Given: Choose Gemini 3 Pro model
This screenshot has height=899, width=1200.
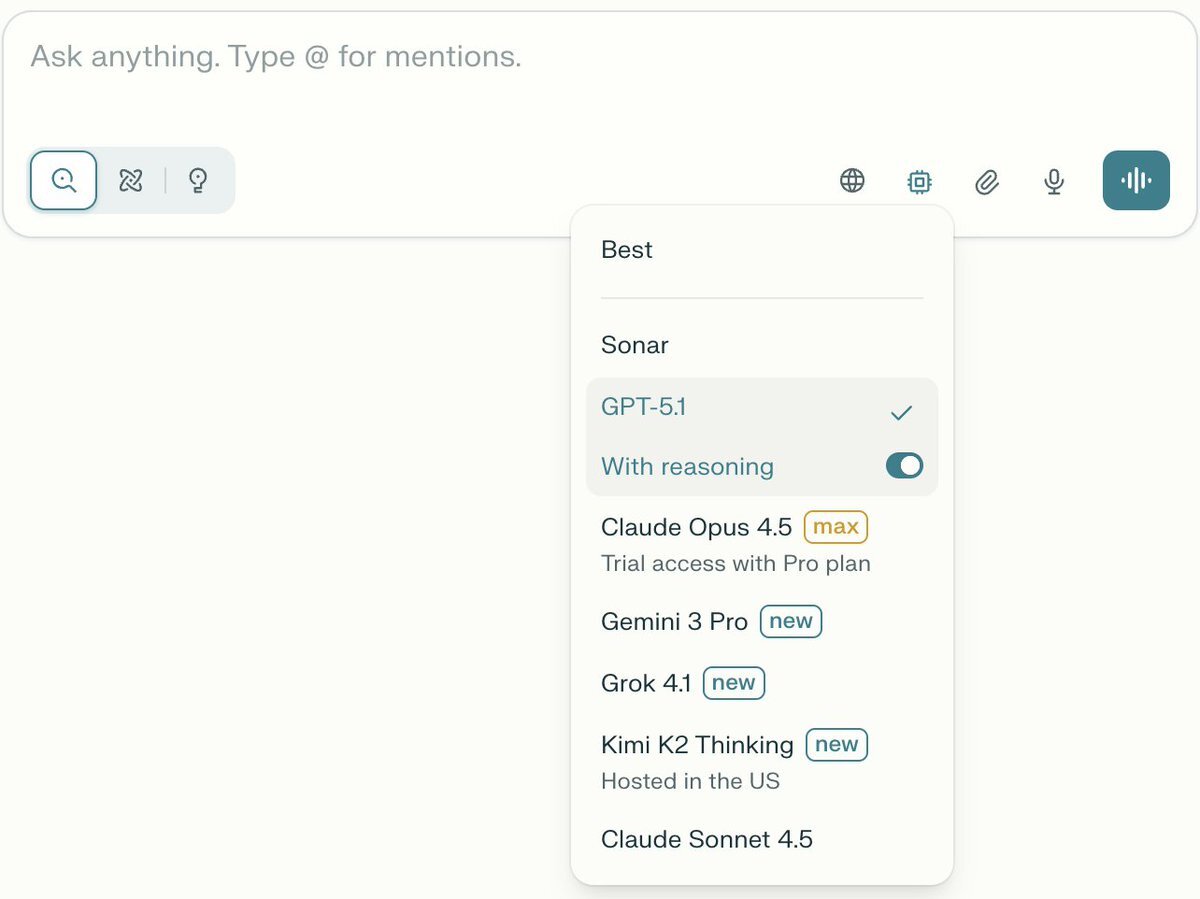Looking at the screenshot, I should (674, 621).
